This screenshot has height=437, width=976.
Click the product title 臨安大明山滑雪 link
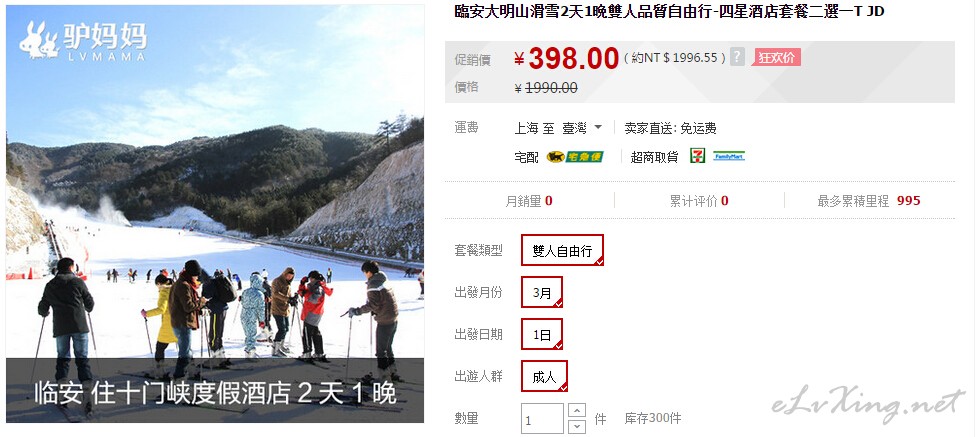669,11
